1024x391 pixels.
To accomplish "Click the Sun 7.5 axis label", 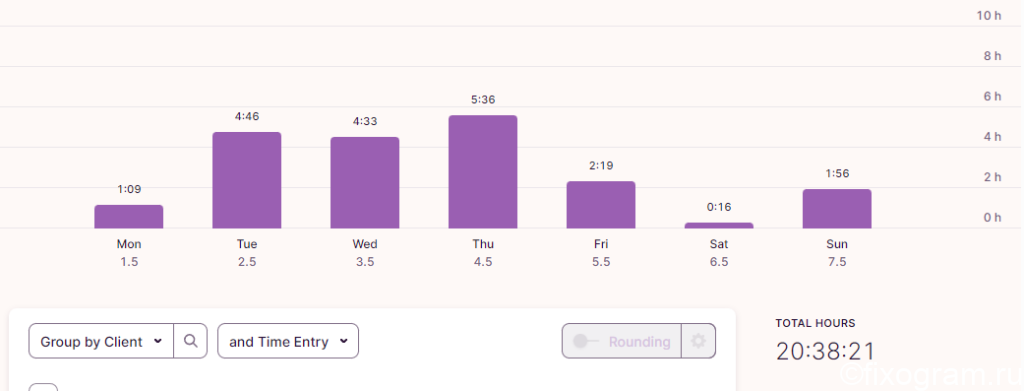I will click(837, 253).
